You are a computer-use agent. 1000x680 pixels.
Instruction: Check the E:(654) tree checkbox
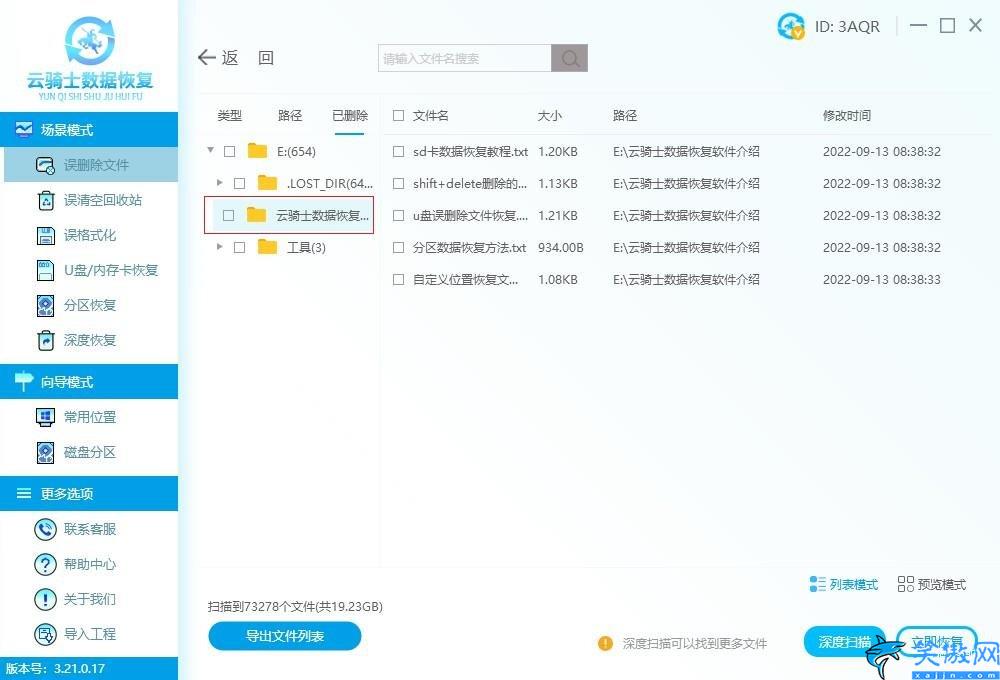[x=230, y=151]
